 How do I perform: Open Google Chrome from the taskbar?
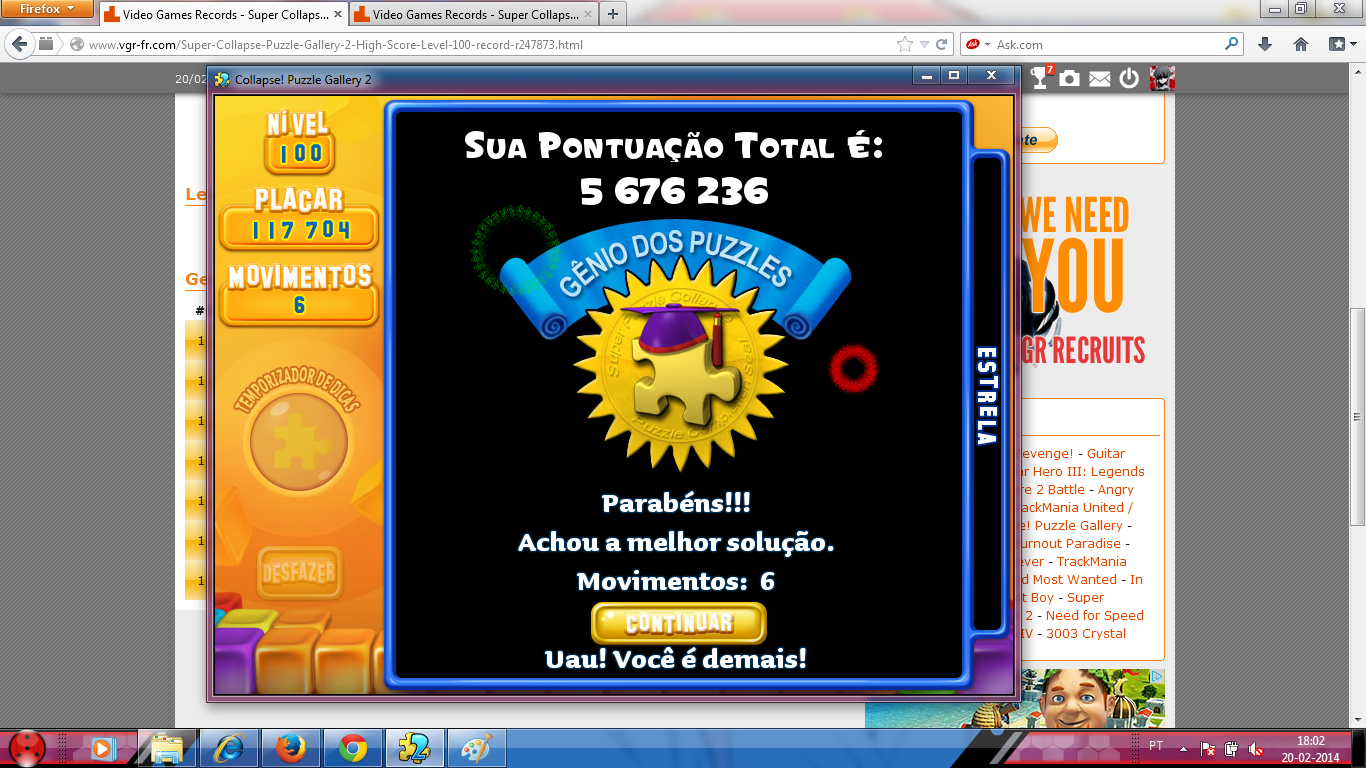pos(352,747)
